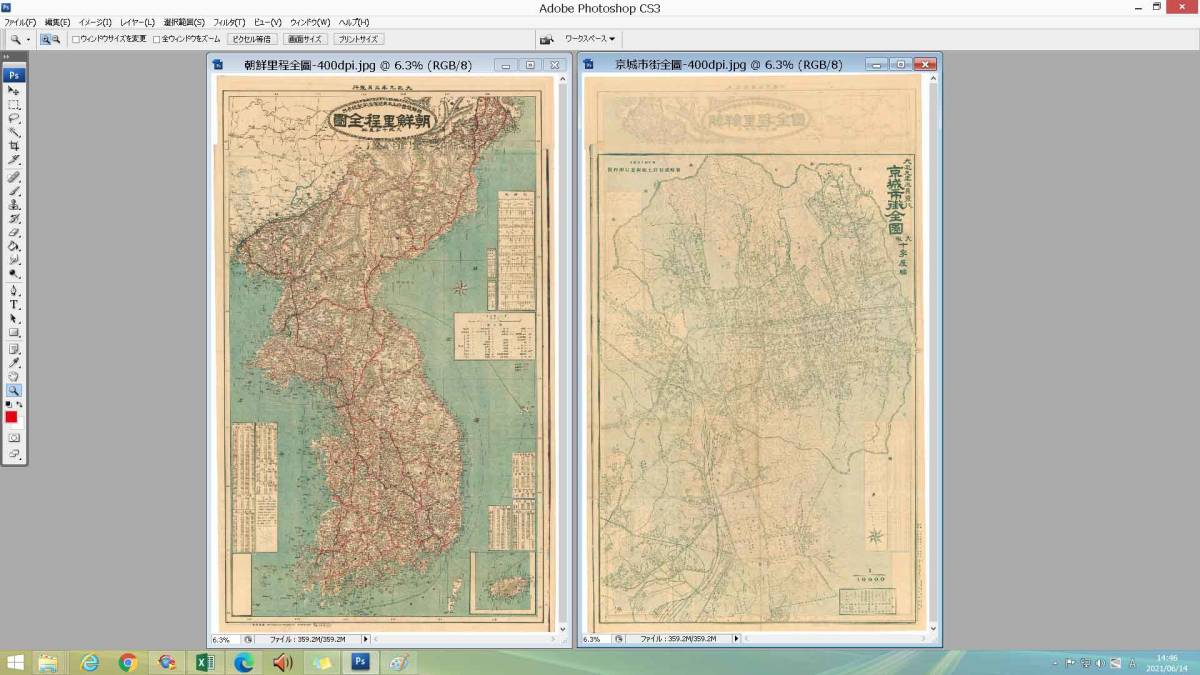Select the Pen tool
1200x675 pixels.
point(14,291)
